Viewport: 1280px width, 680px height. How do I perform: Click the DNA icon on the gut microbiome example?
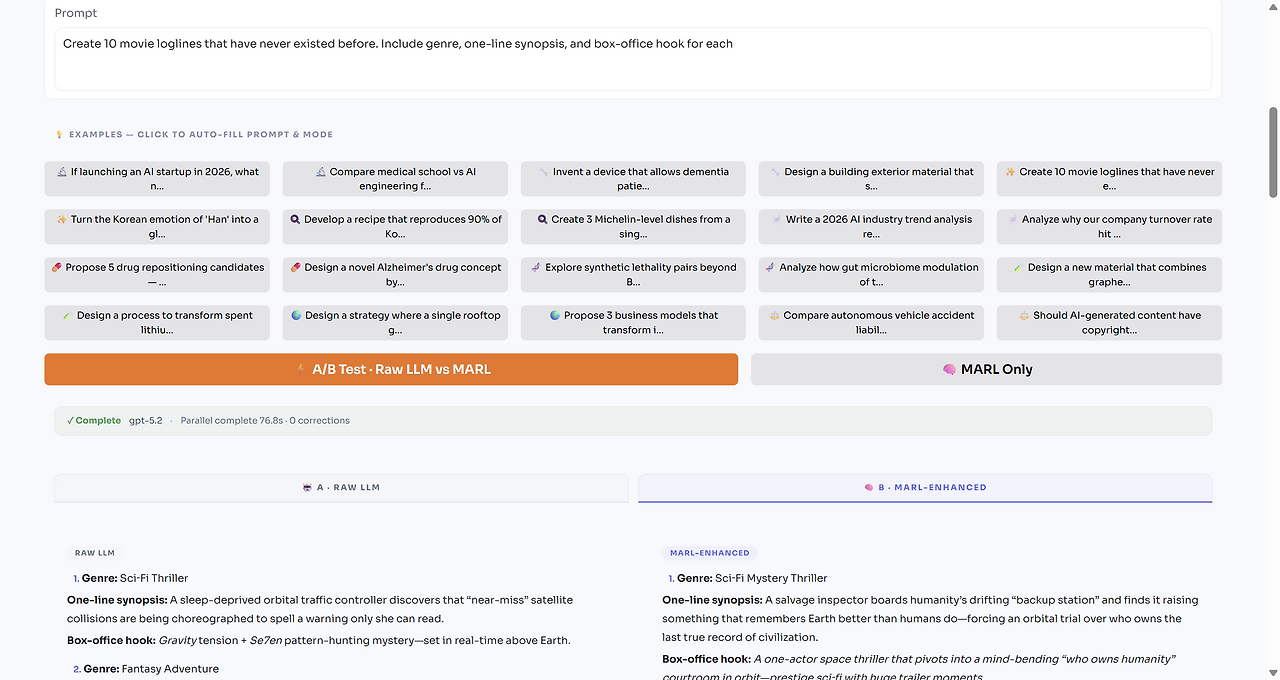(x=770, y=267)
